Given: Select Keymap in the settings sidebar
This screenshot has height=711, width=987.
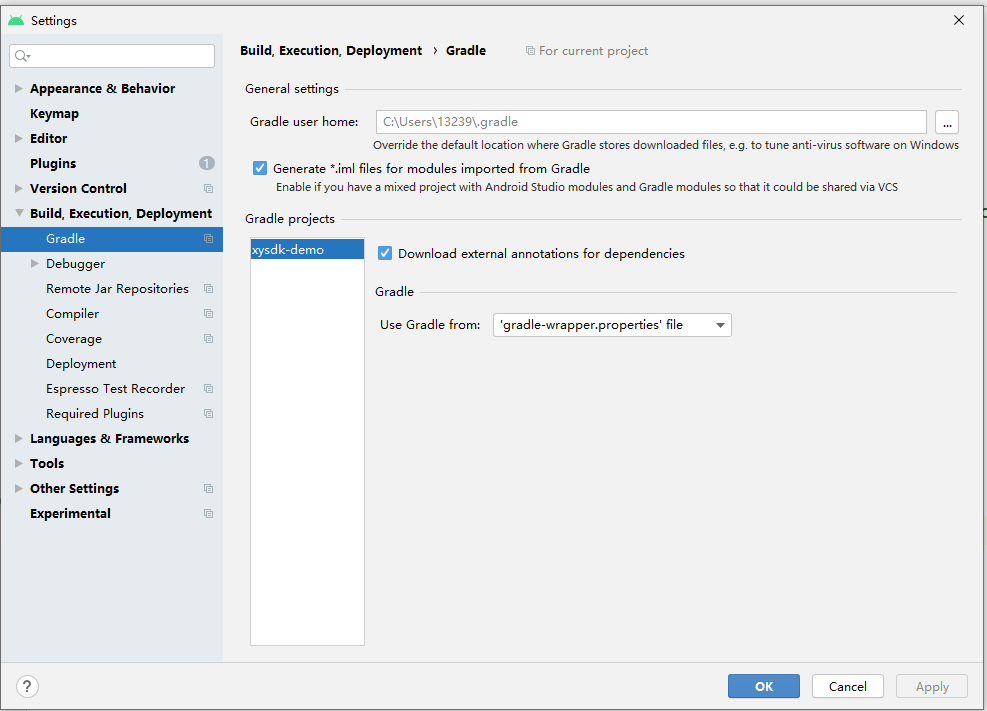Looking at the screenshot, I should click(54, 113).
